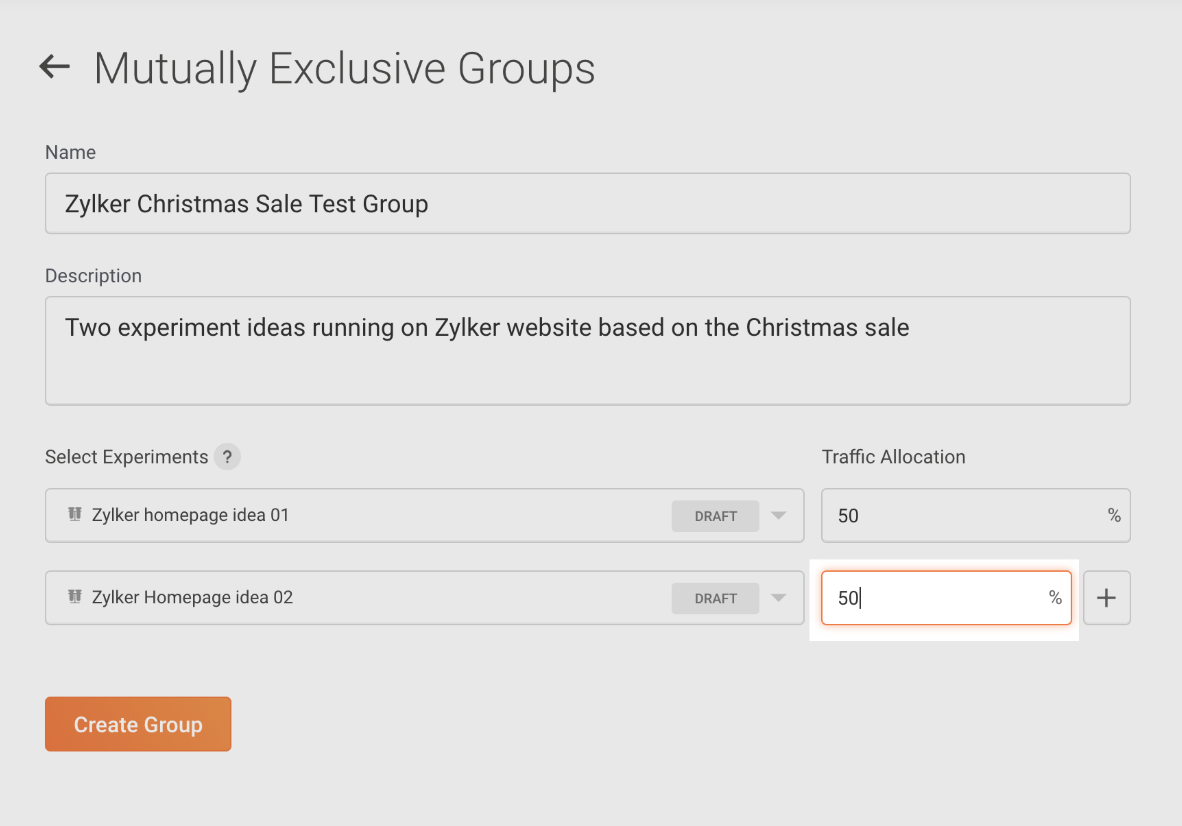Image resolution: width=1182 pixels, height=826 pixels.
Task: Click the Mutually Exclusive Groups page heading
Action: (344, 69)
